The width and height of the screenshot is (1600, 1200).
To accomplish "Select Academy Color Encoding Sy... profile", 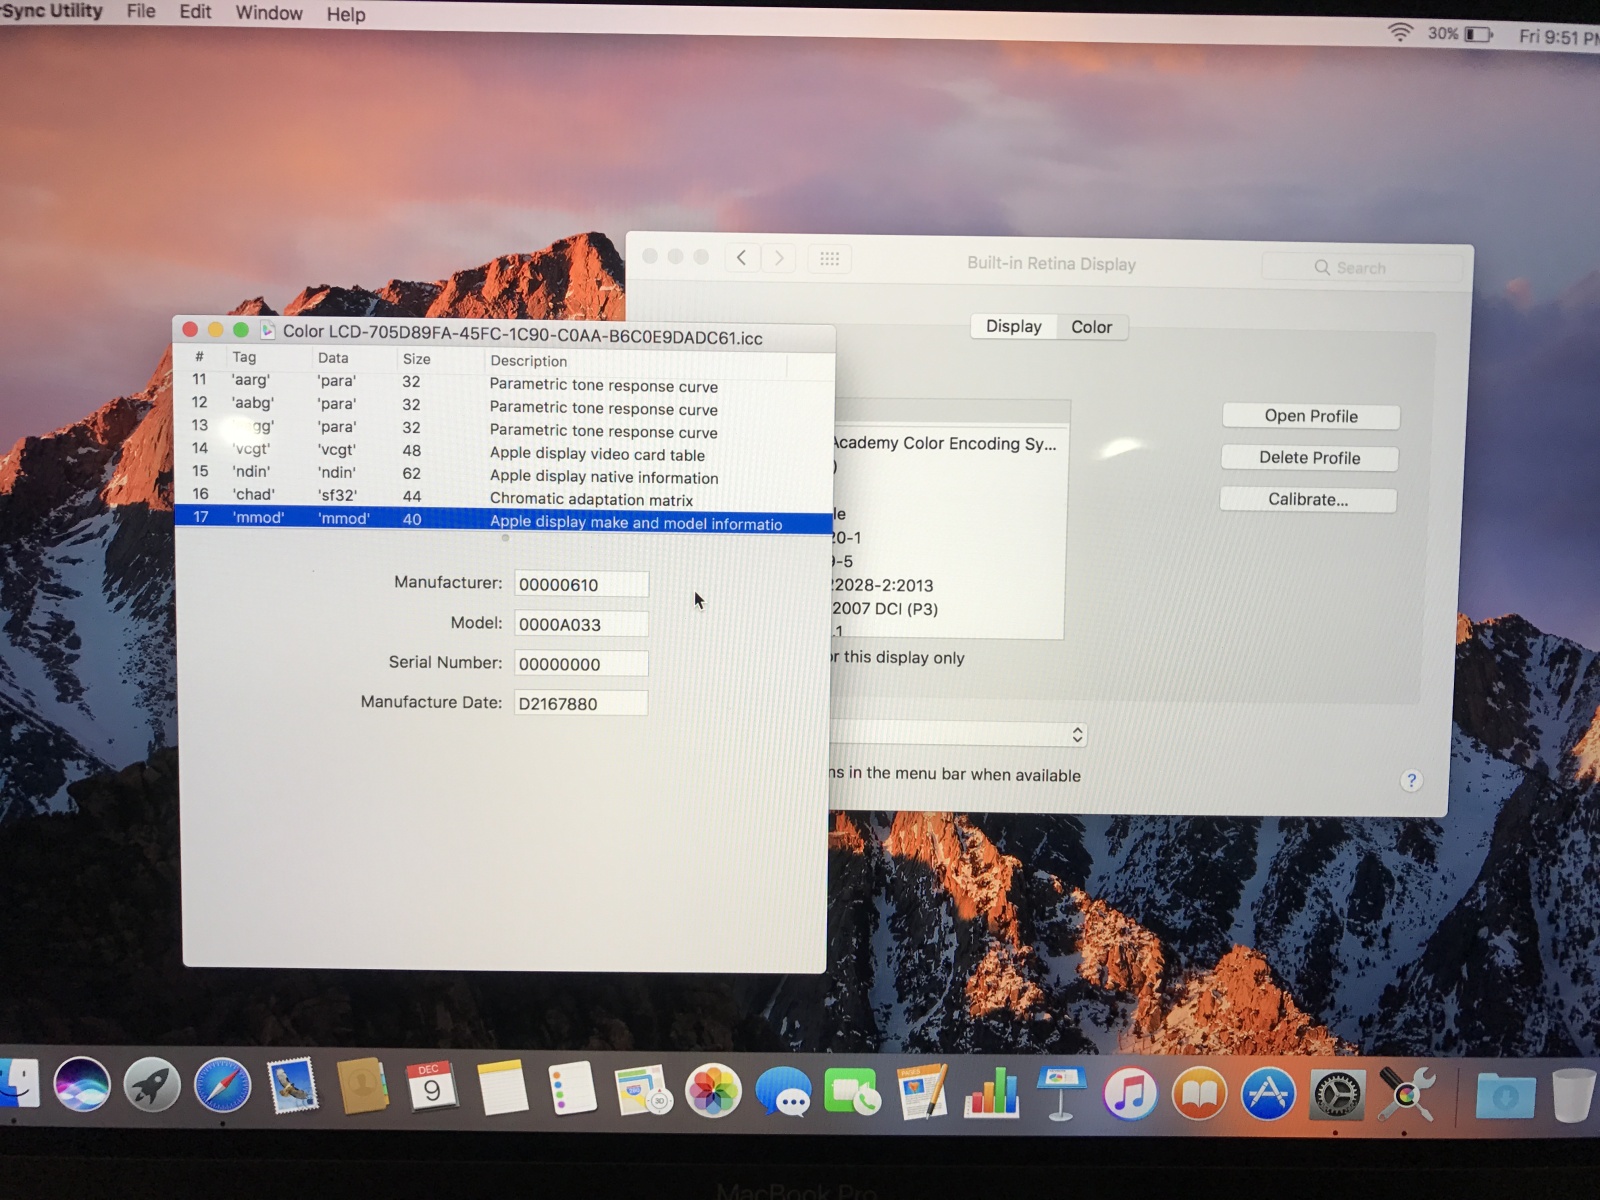I will (945, 444).
